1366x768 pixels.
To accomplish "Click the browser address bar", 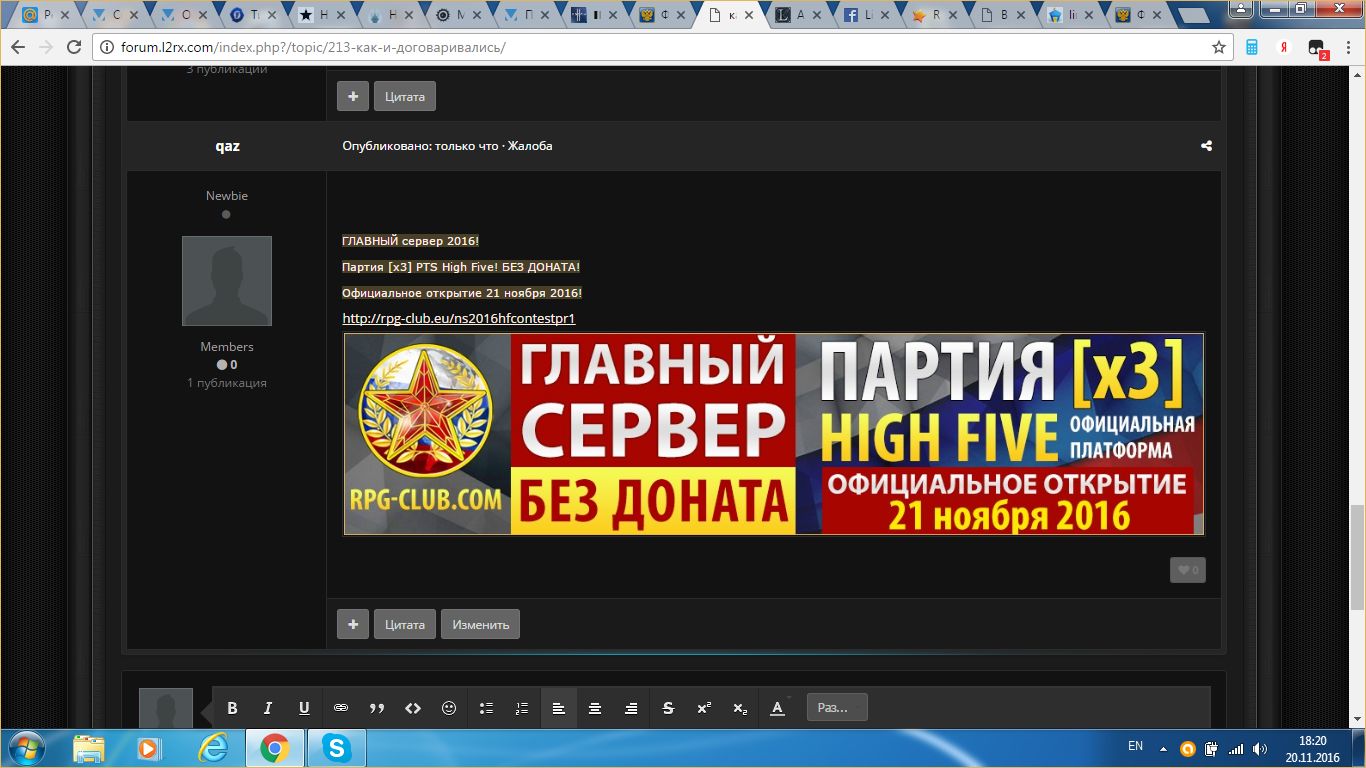I will coord(650,47).
